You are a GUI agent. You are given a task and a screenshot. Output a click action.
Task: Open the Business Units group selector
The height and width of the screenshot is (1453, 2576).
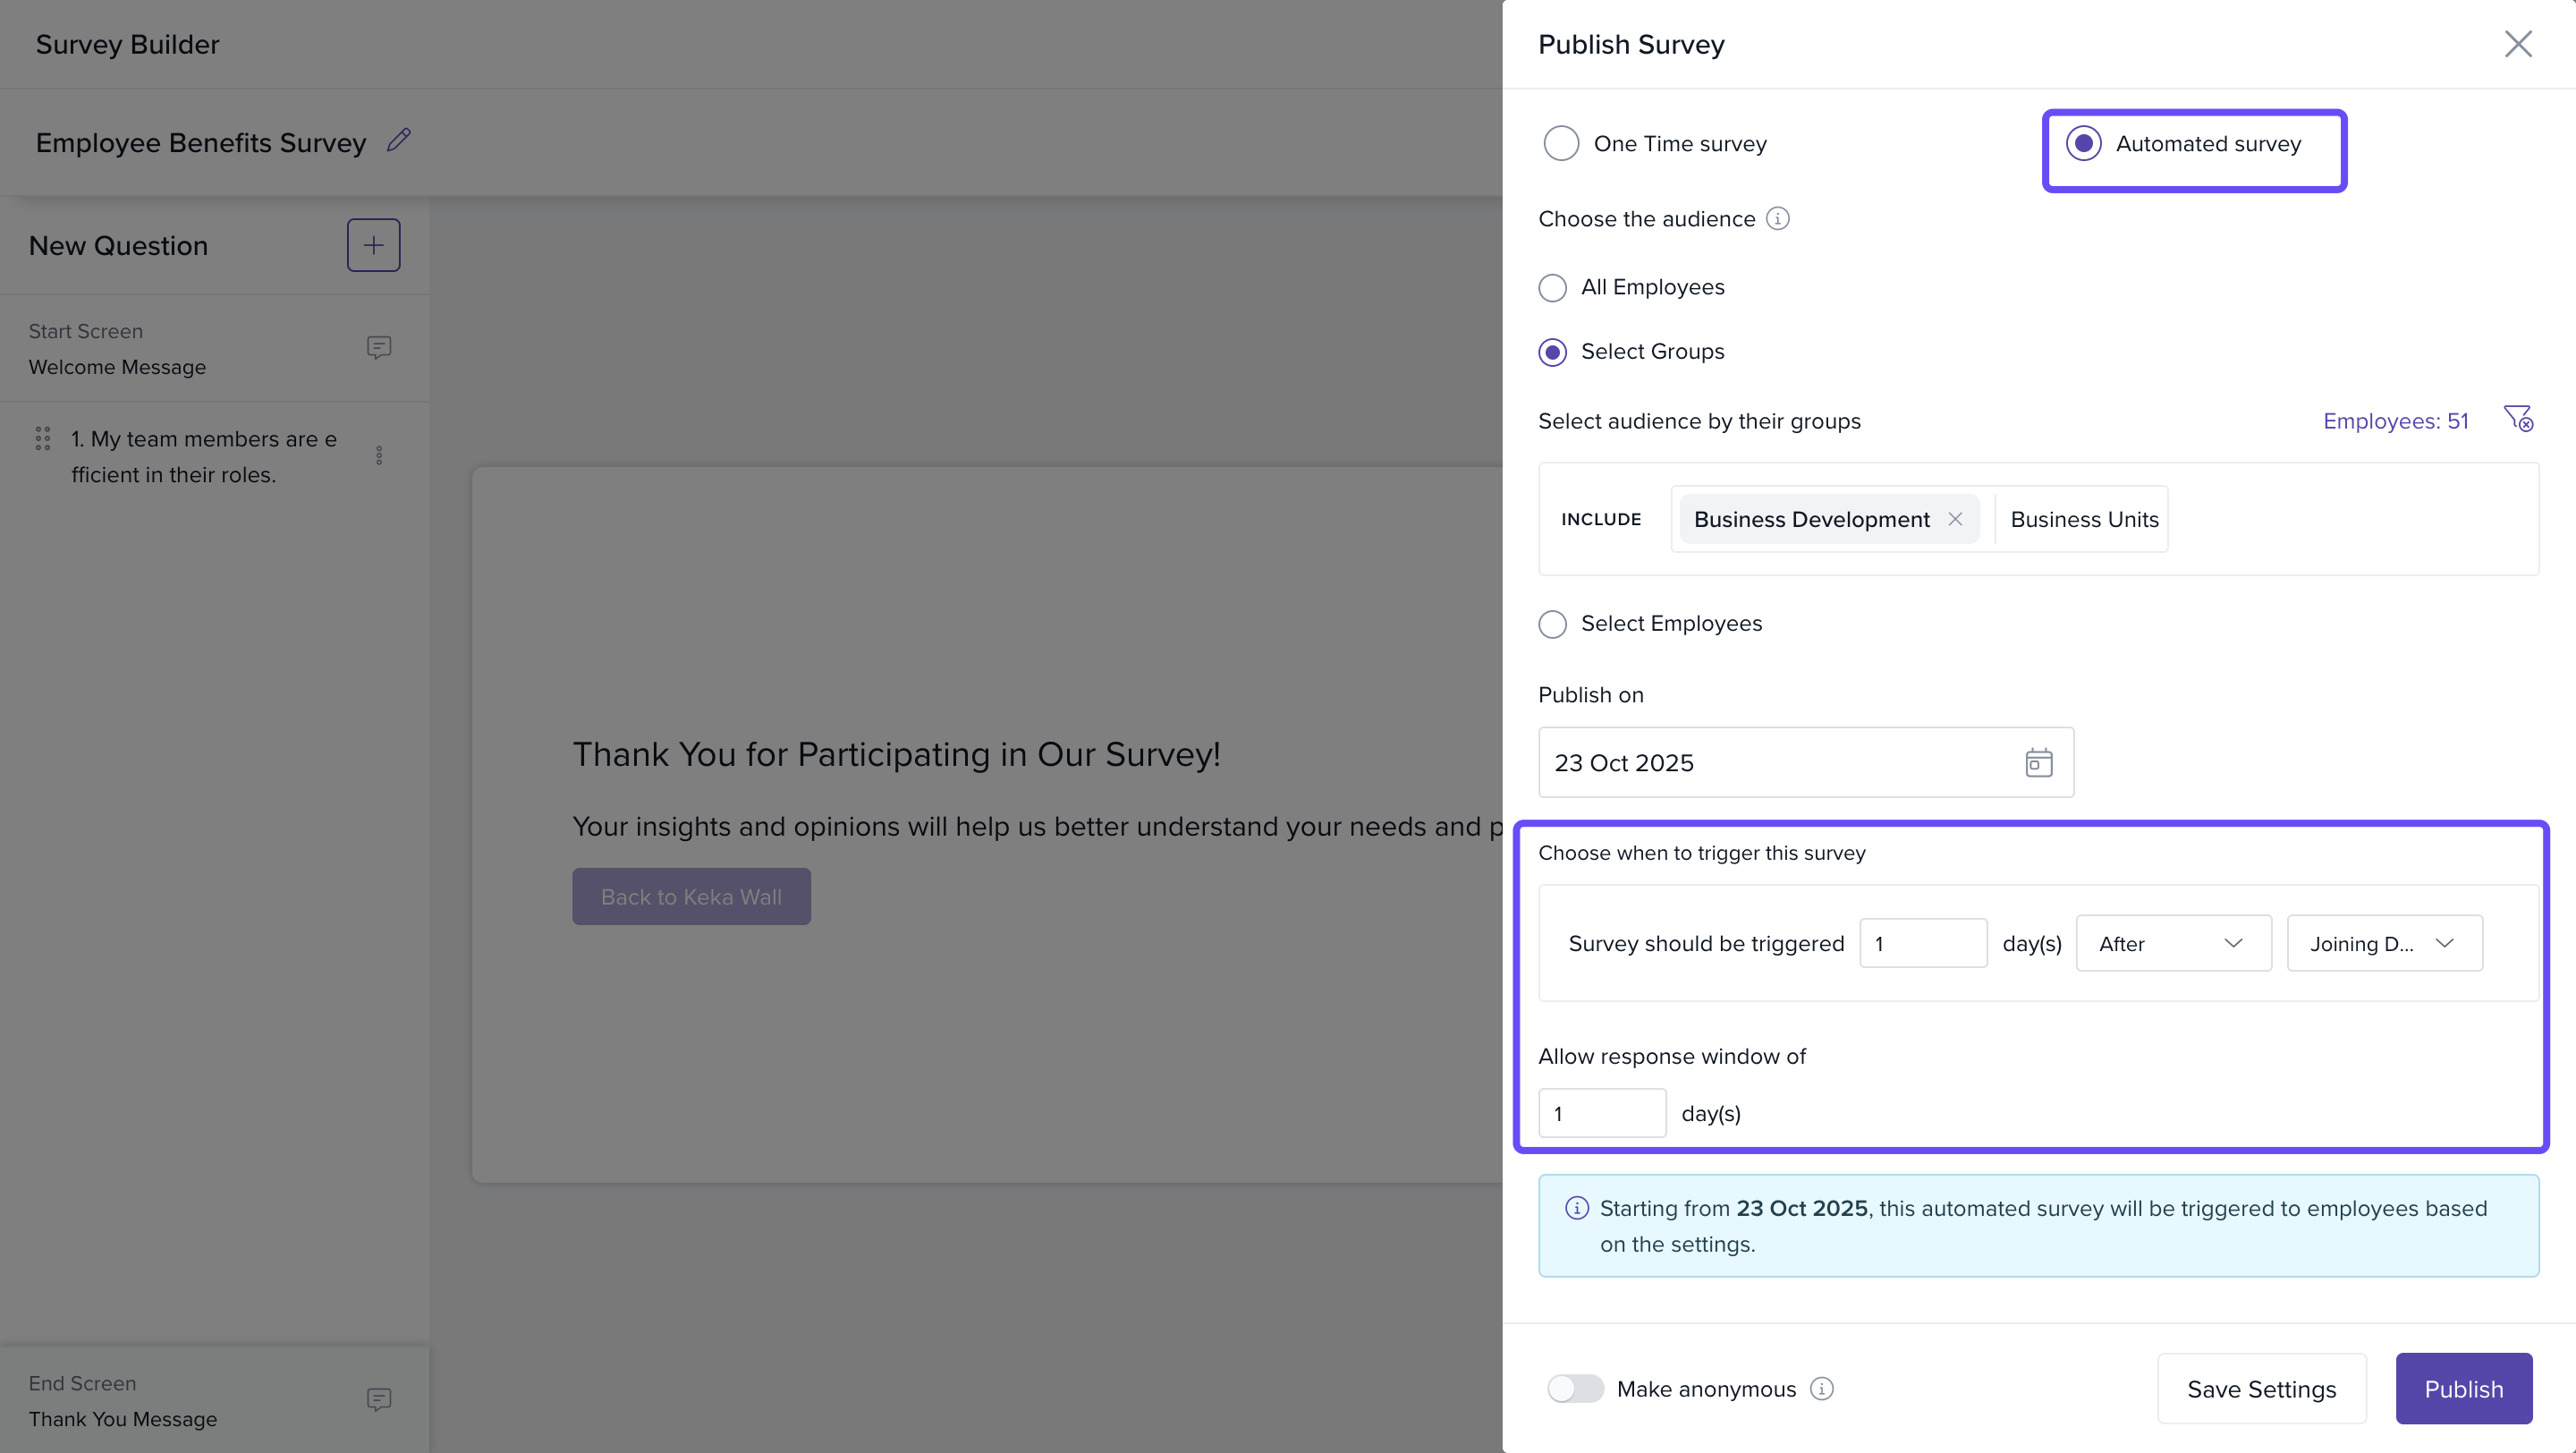click(2084, 519)
